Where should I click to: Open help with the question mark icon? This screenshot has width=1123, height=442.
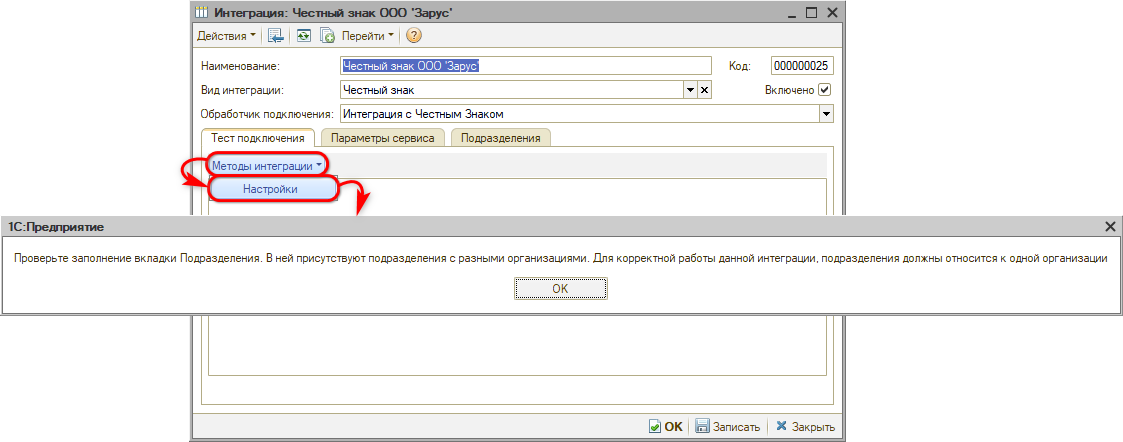click(x=413, y=36)
